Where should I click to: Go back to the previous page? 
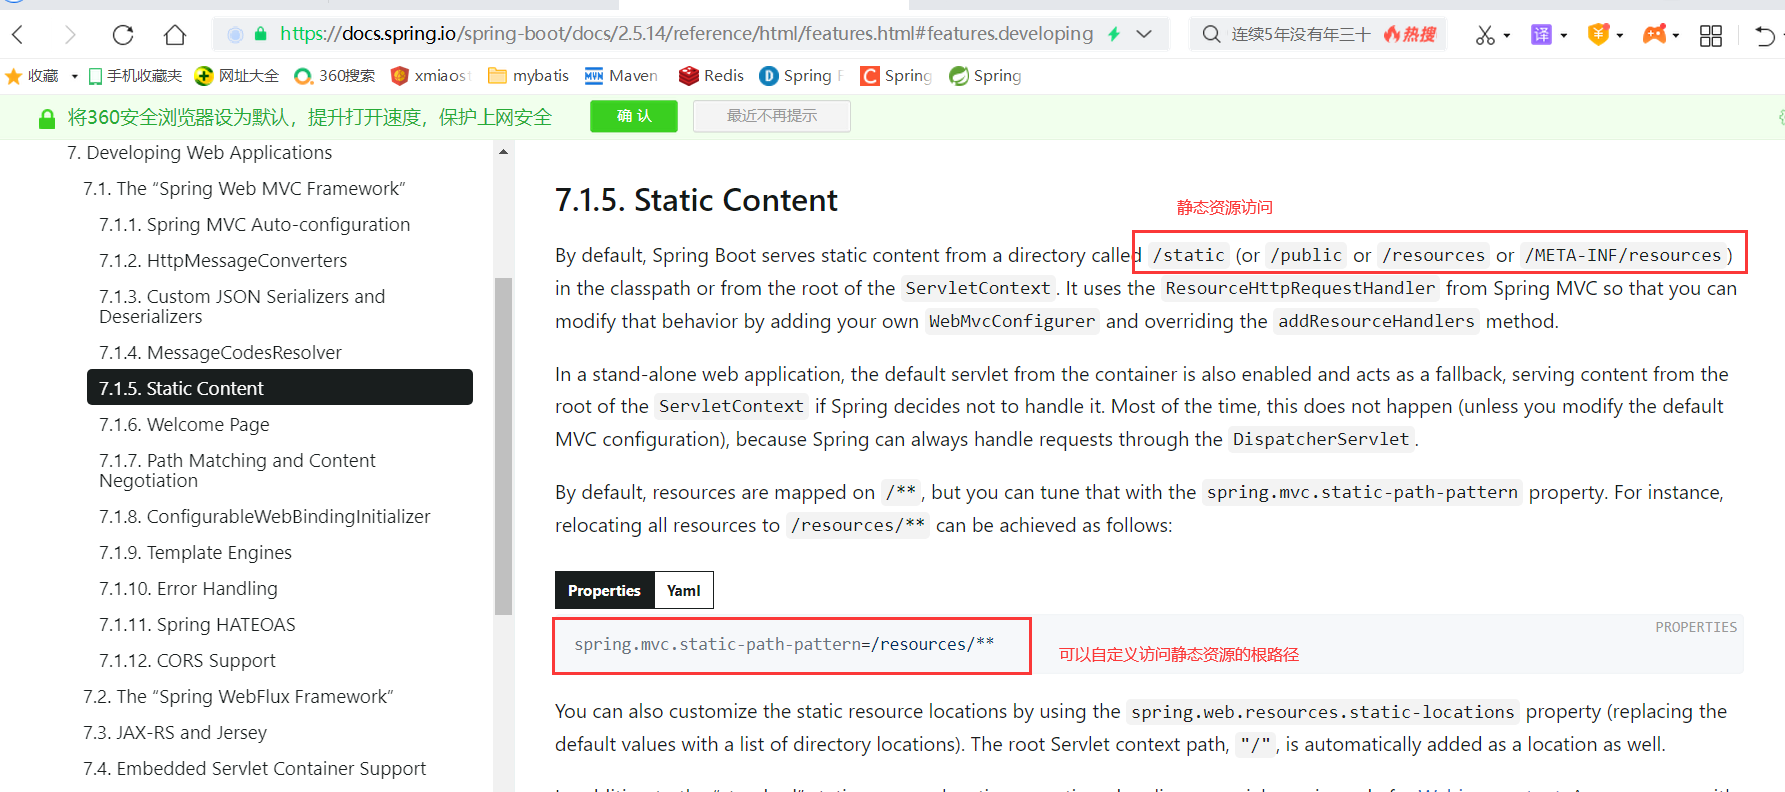[x=18, y=35]
